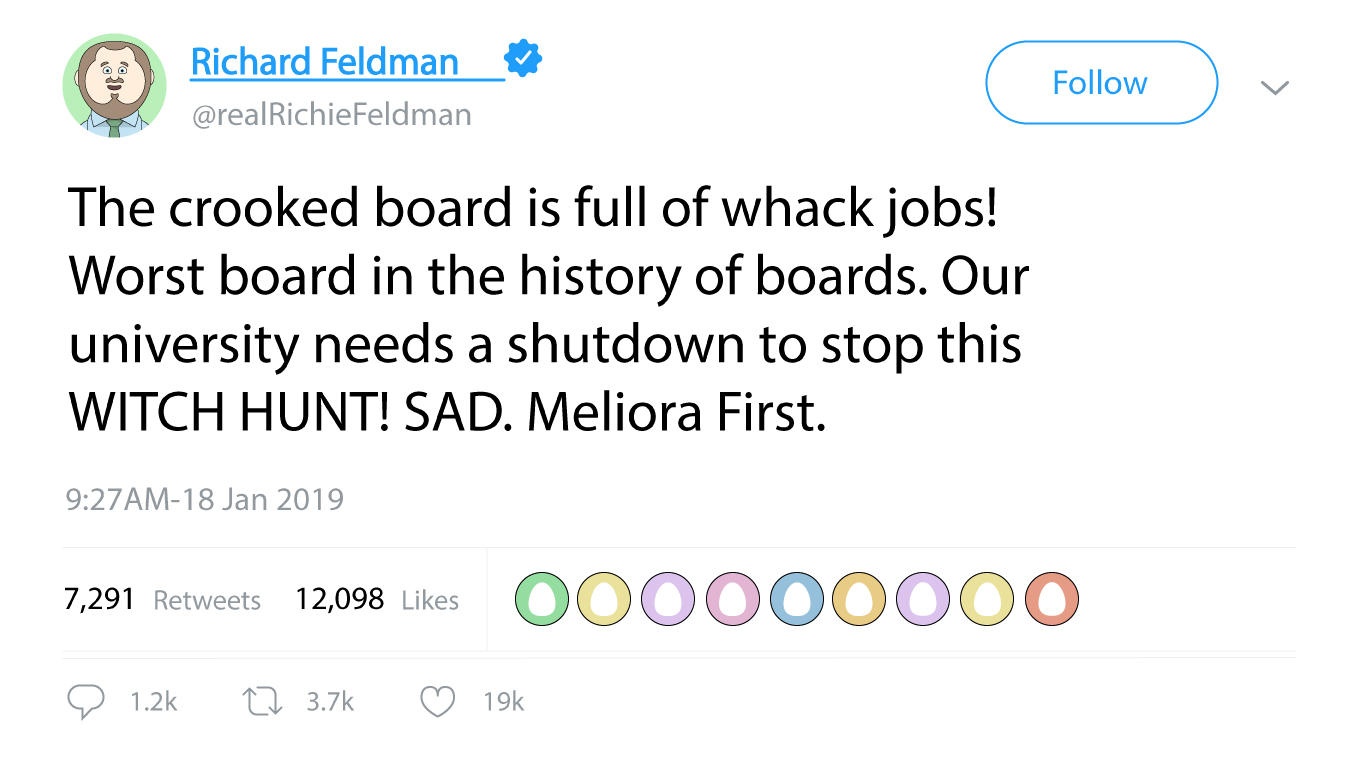Click the blue verified badge
The image size is (1366, 768).
(523, 60)
